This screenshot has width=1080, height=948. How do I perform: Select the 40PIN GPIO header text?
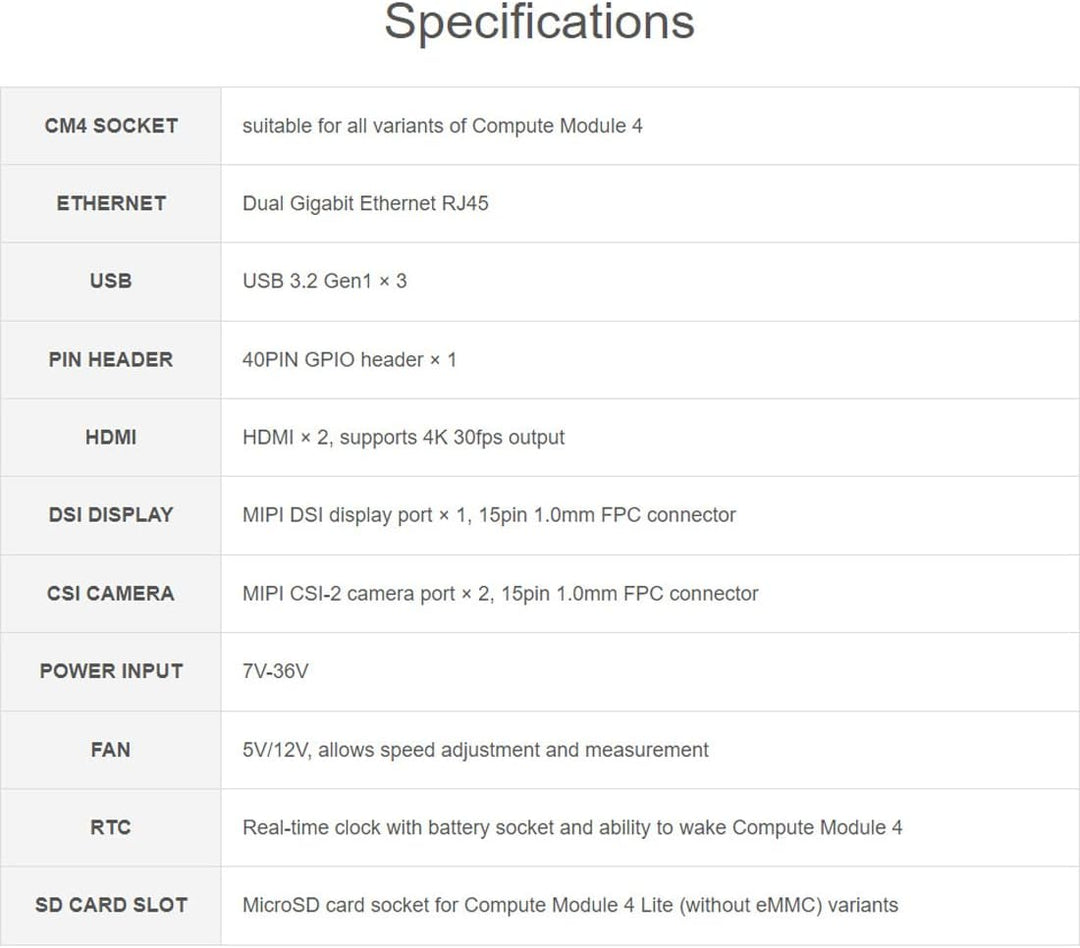point(333,360)
